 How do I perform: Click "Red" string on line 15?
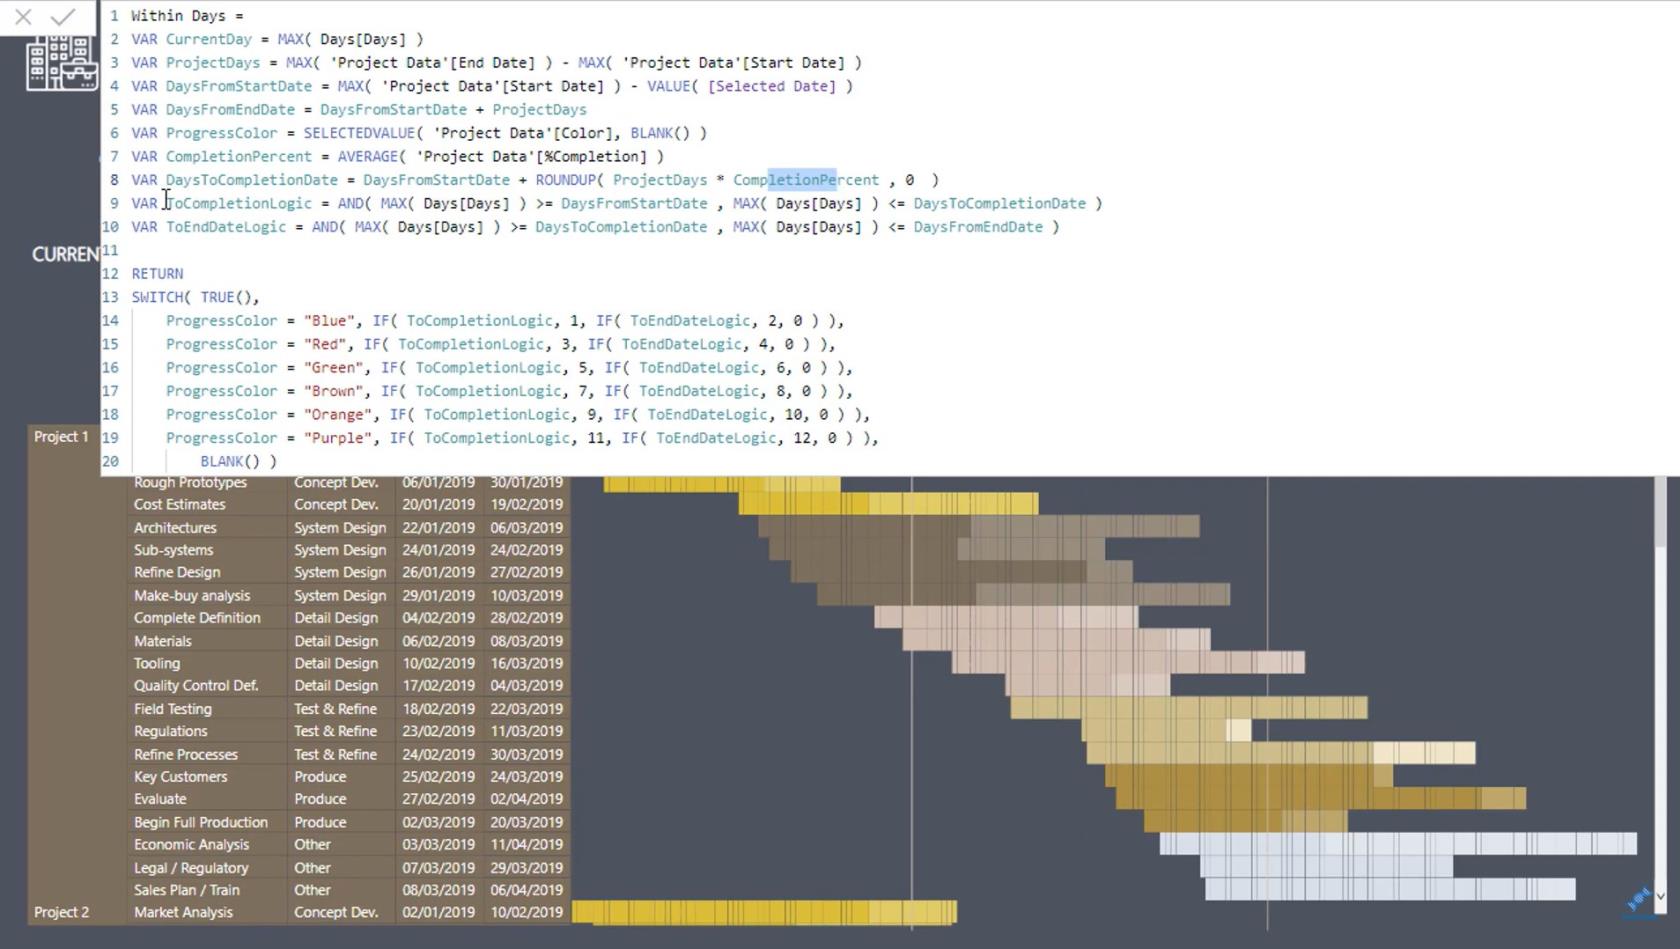pos(325,344)
